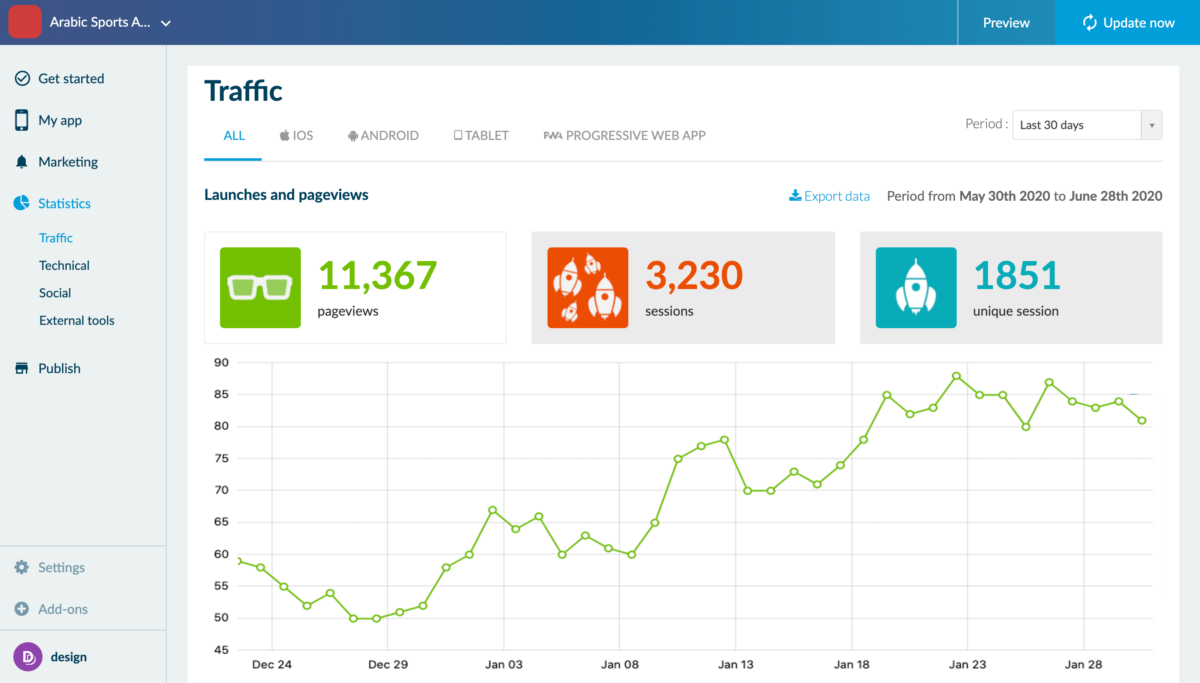Open the Period dropdown
The width and height of the screenshot is (1200, 683).
1087,124
